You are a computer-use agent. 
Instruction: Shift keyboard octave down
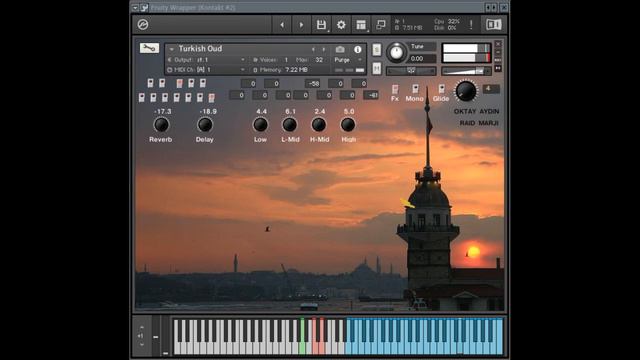click(x=142, y=344)
